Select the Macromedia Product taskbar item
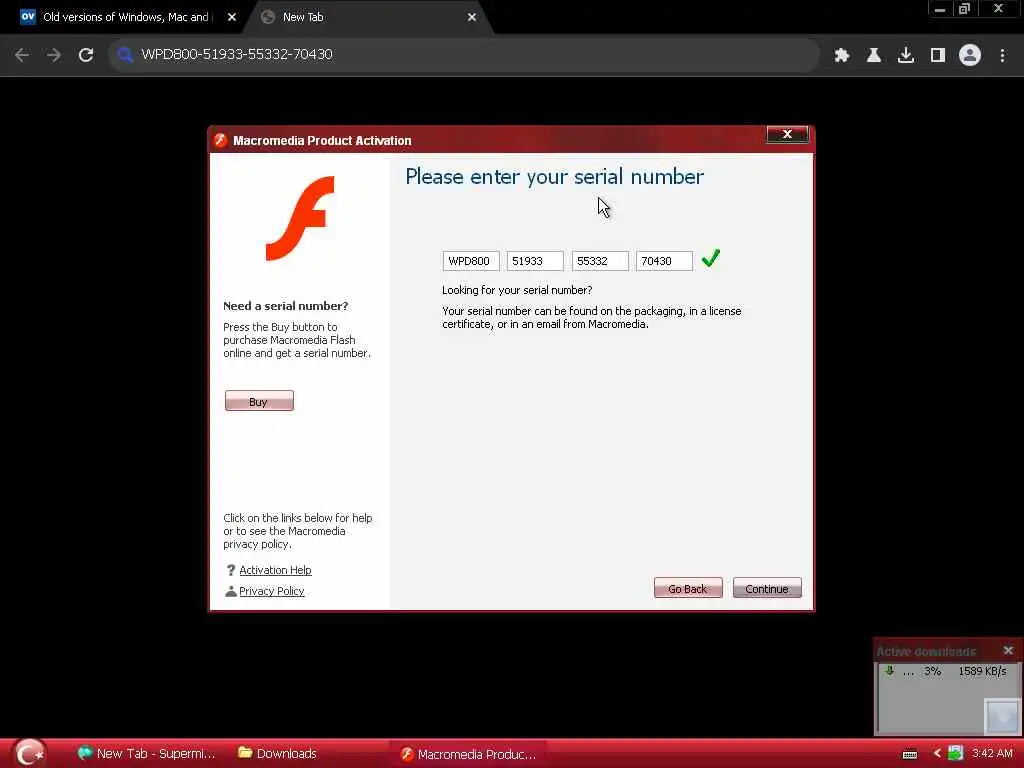The height and width of the screenshot is (768, 1024). [468, 754]
